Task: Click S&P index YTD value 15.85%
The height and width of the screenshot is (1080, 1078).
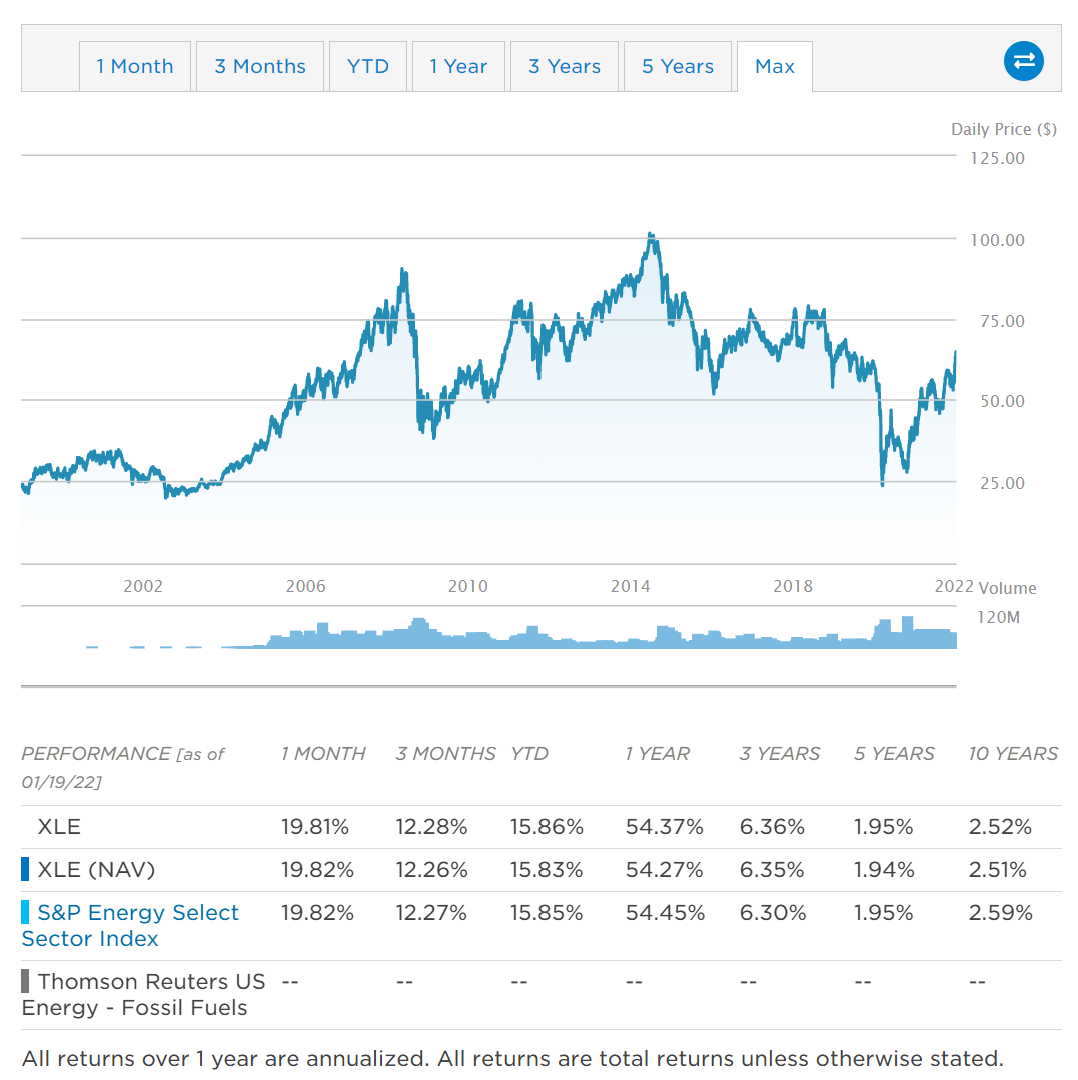Action: (546, 913)
